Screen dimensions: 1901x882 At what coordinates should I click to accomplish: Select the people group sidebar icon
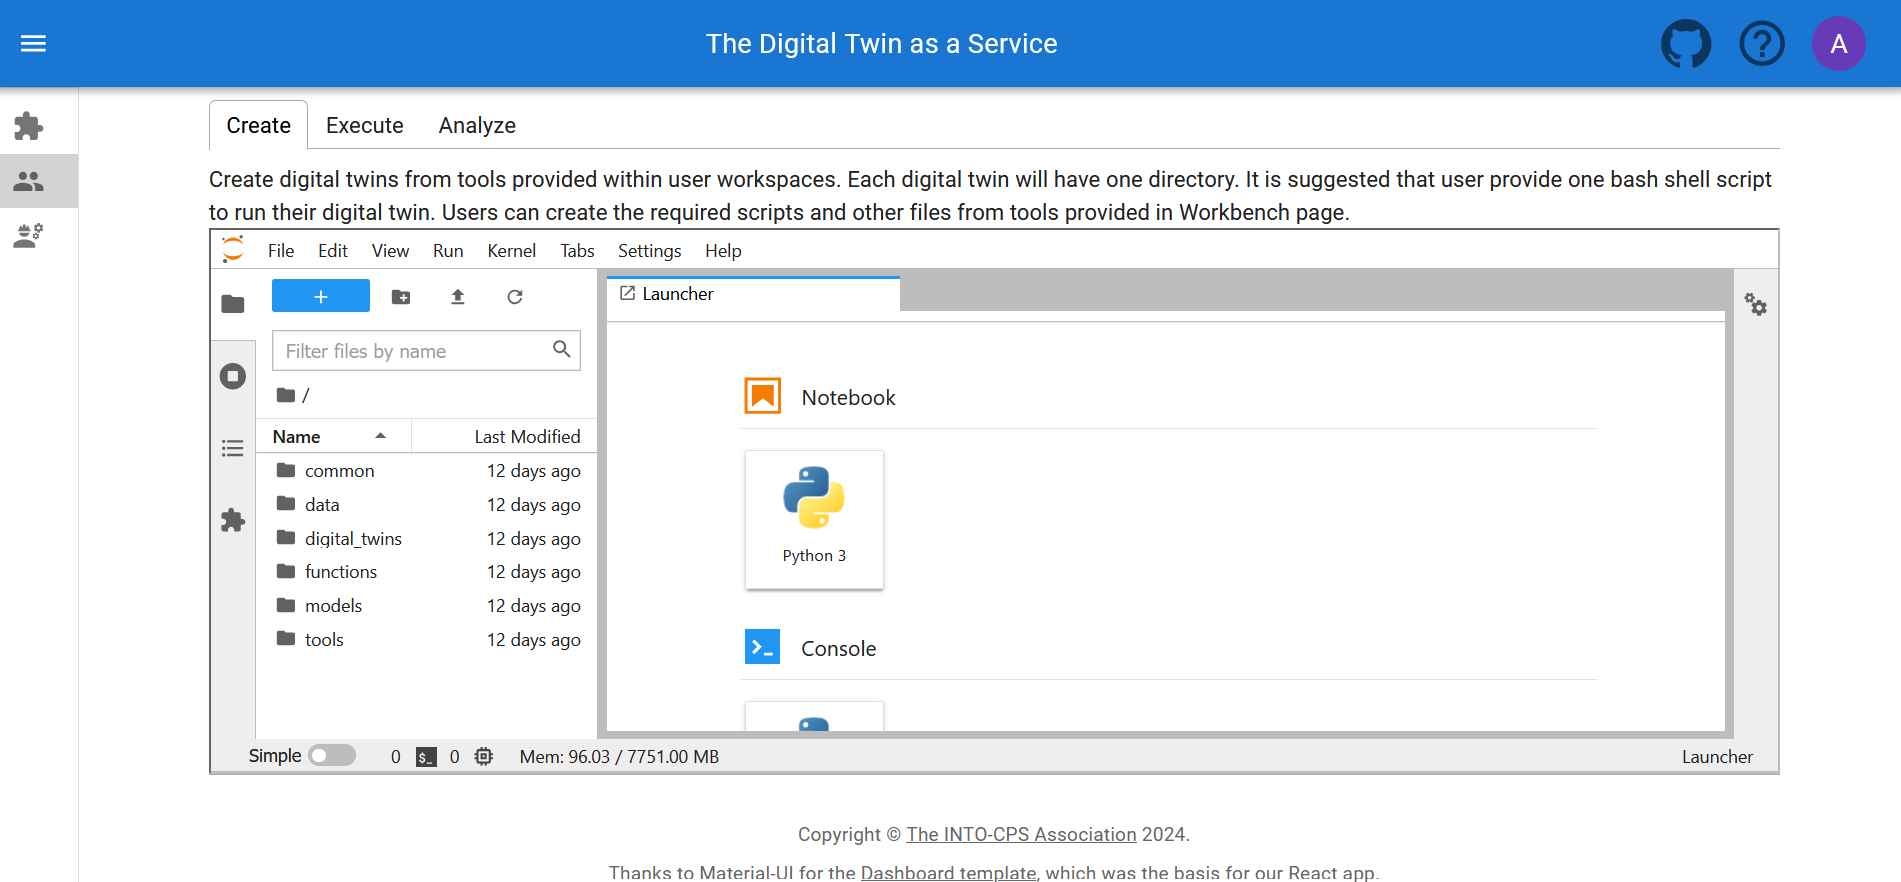pos(29,181)
